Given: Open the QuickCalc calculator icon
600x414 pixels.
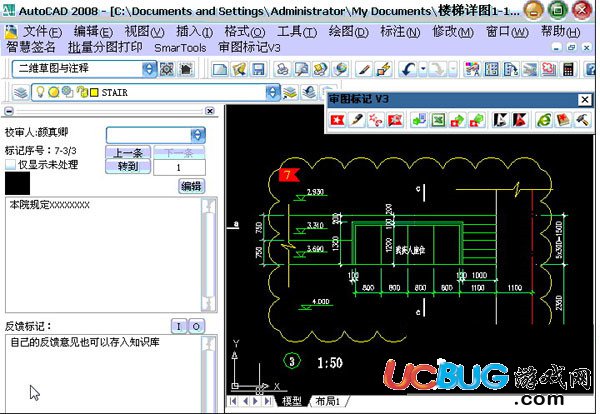Looking at the screenshot, I should [569, 69].
